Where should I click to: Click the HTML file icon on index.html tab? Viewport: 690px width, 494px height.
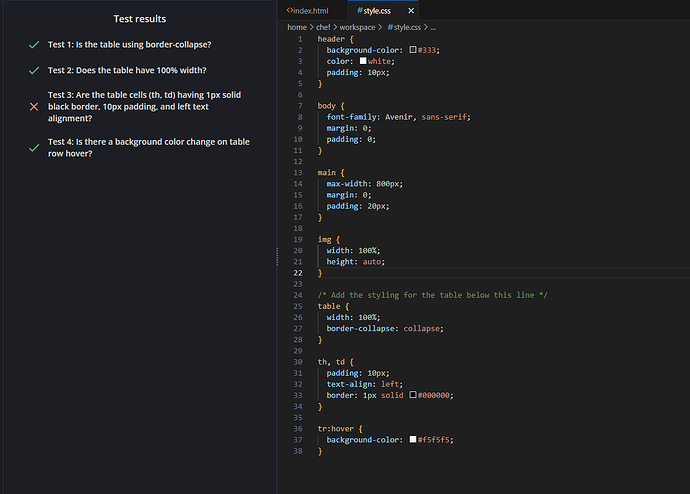[x=290, y=10]
